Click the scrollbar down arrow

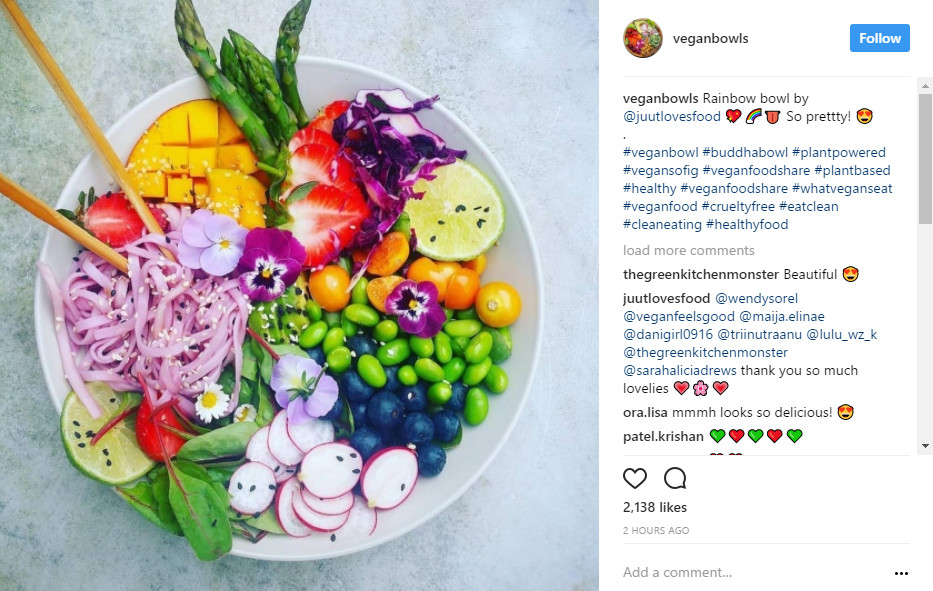tap(925, 446)
